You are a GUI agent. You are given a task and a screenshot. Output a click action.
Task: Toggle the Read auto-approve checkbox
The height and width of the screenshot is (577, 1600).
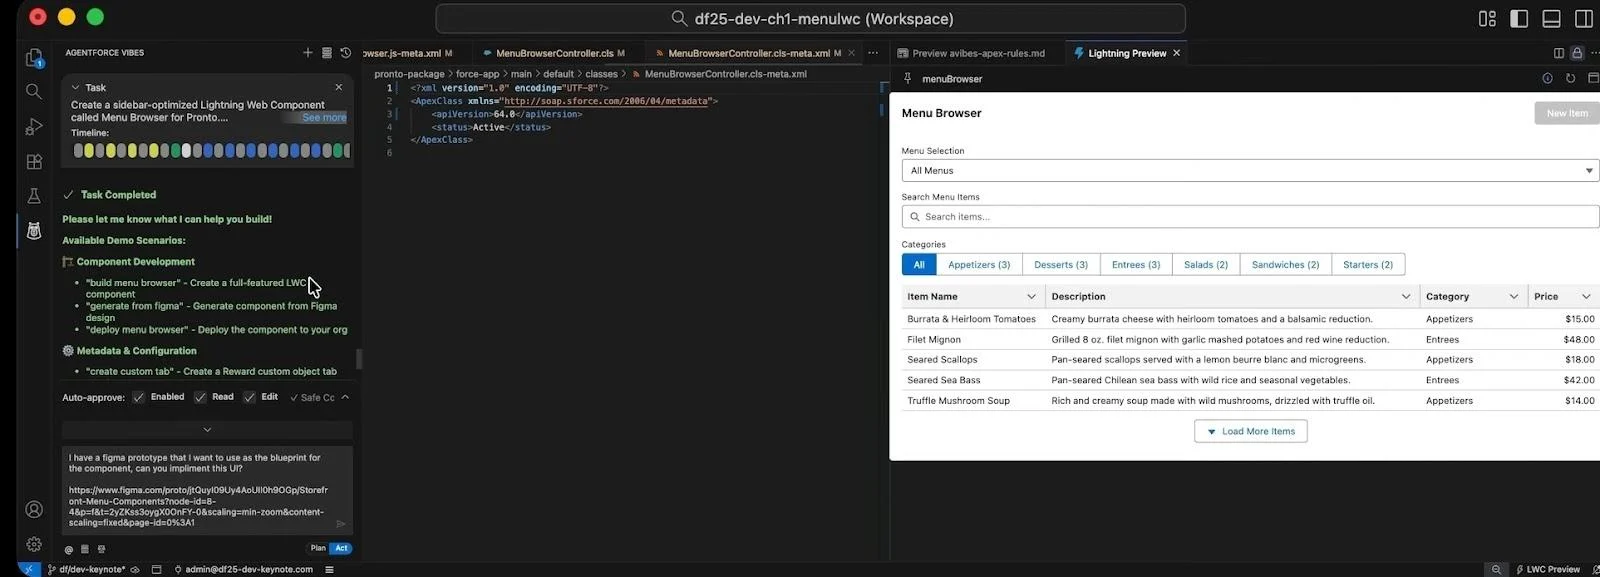click(200, 397)
